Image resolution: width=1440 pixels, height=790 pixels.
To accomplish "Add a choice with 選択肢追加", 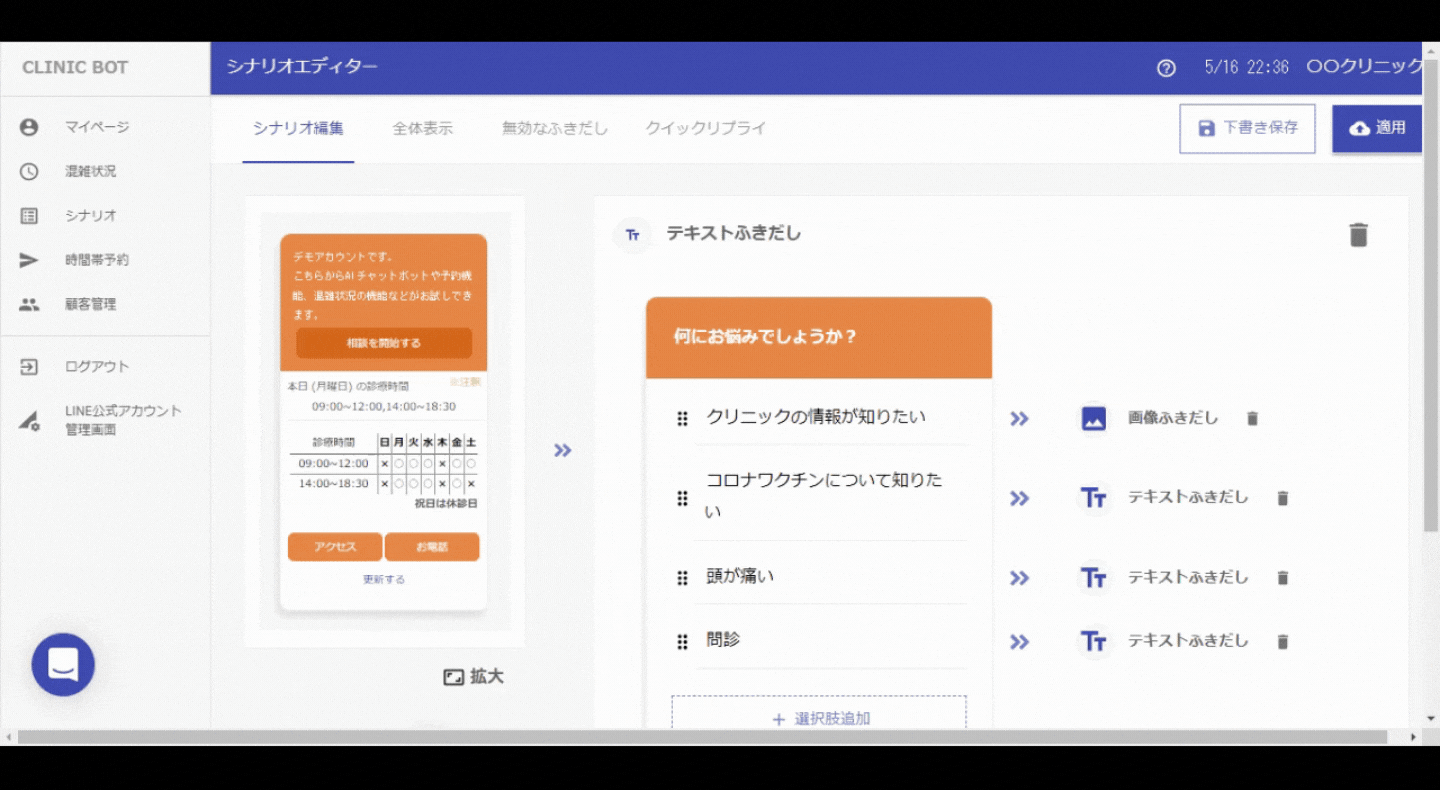I will 819,718.
